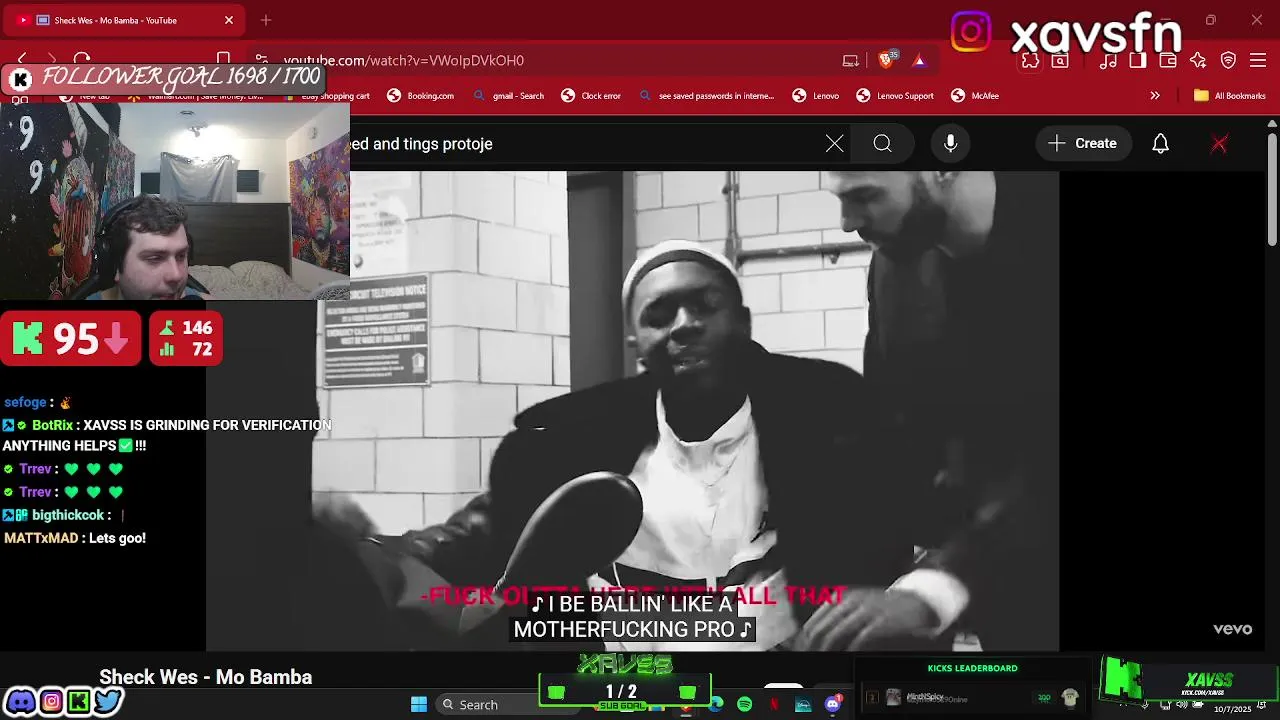Open the gmail - Search bookmark
The height and width of the screenshot is (720, 1280).
[509, 96]
